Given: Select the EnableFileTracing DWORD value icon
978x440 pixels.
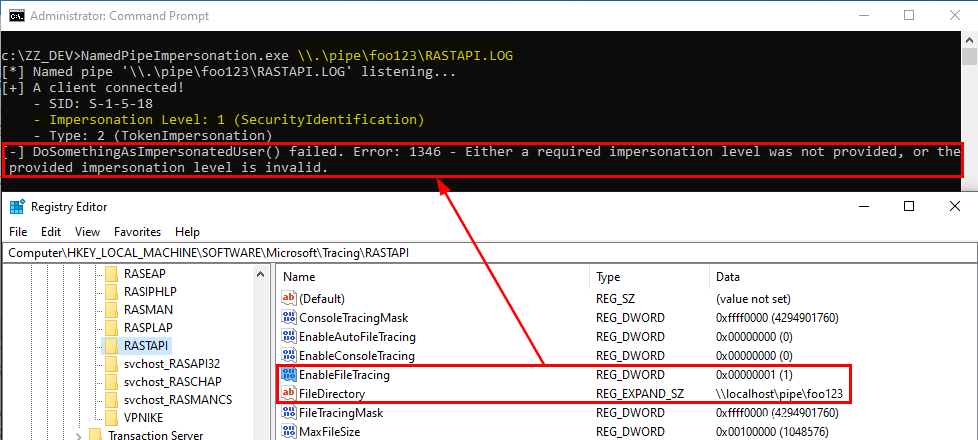Looking at the screenshot, I should [x=289, y=375].
